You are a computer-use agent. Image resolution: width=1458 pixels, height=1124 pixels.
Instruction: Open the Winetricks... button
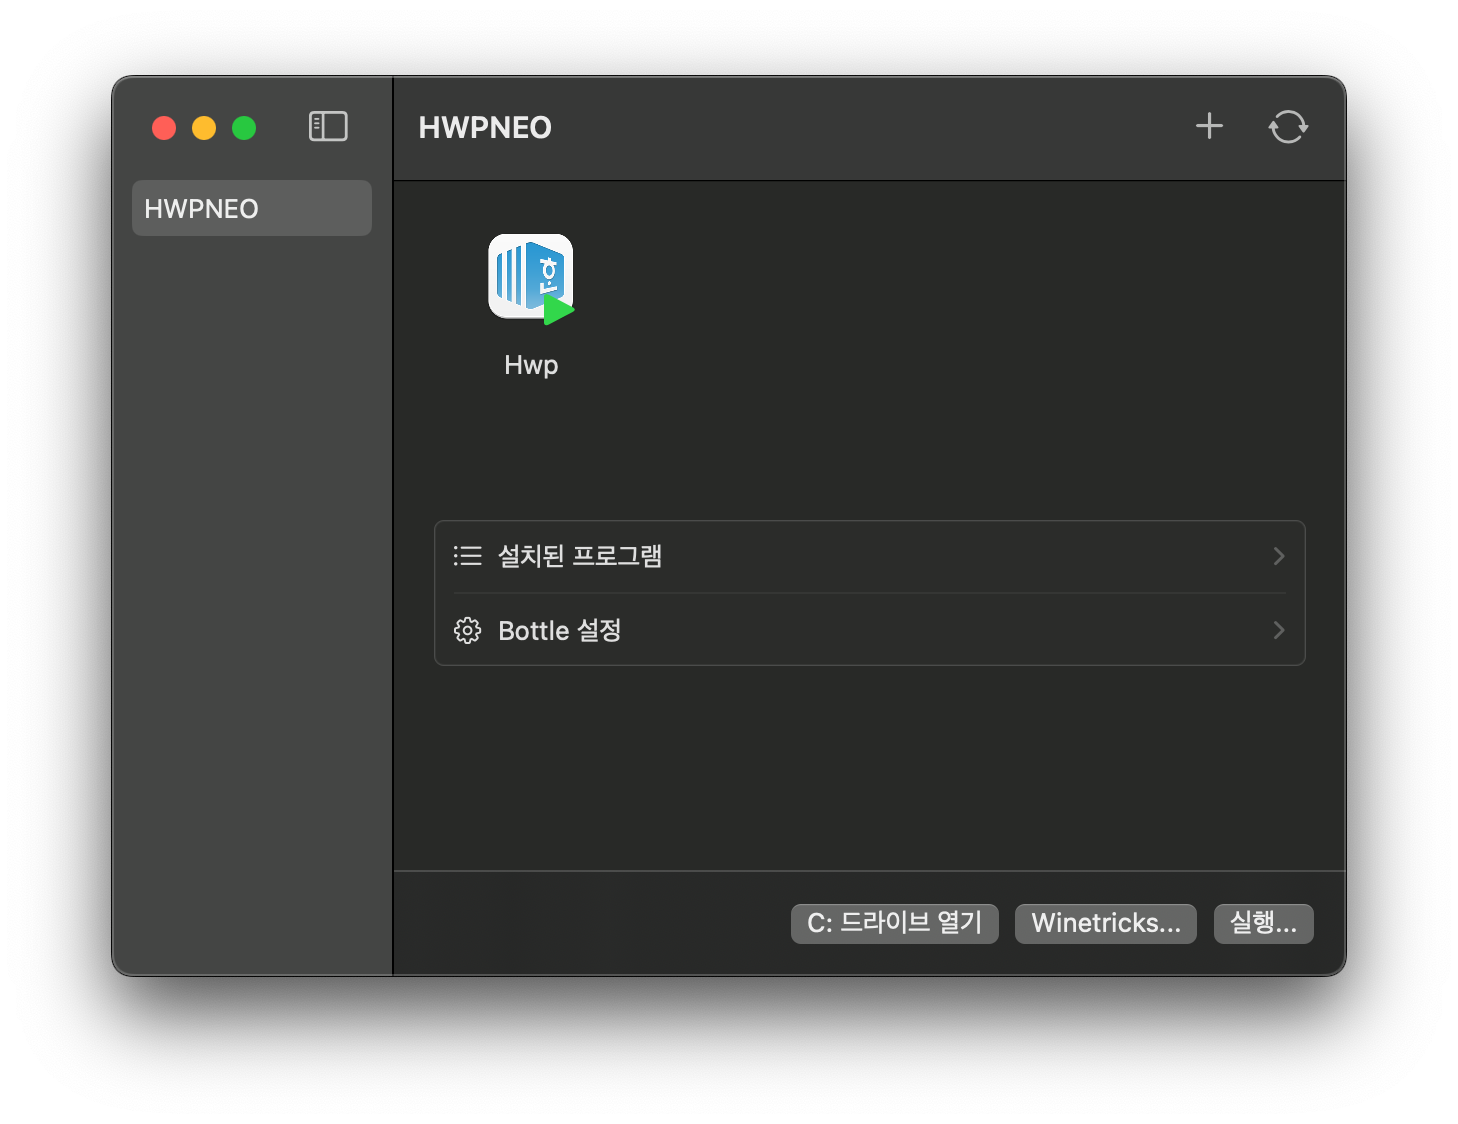tap(1106, 923)
